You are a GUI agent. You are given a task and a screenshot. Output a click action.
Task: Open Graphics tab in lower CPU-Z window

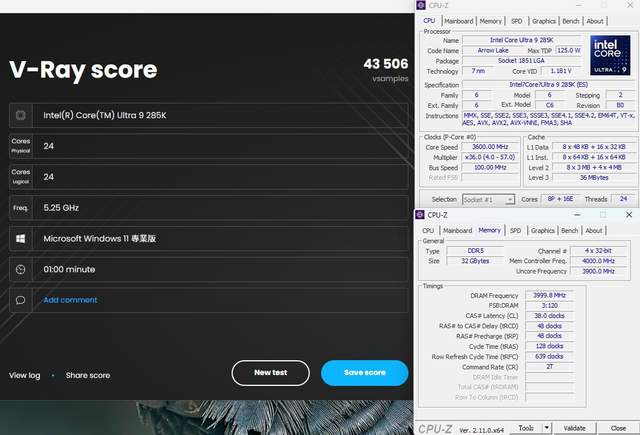(542, 231)
